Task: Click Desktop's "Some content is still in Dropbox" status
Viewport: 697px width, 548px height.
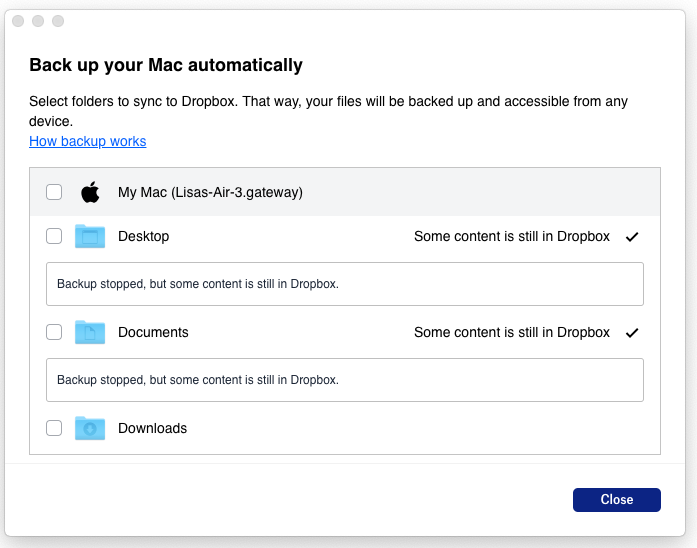Action: pyautogui.click(x=511, y=236)
